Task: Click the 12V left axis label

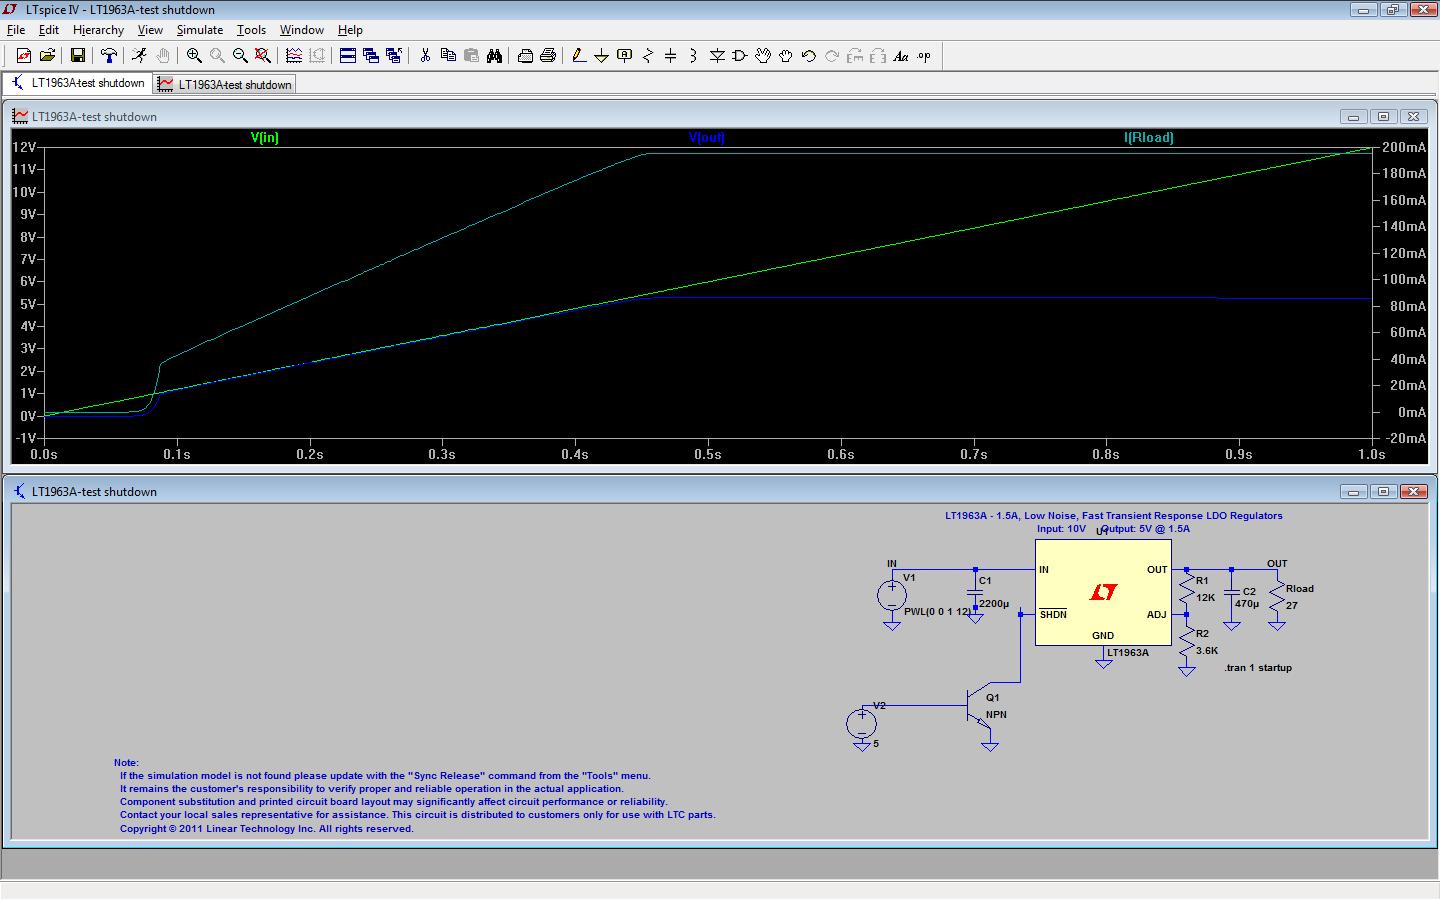Action: click(x=24, y=147)
